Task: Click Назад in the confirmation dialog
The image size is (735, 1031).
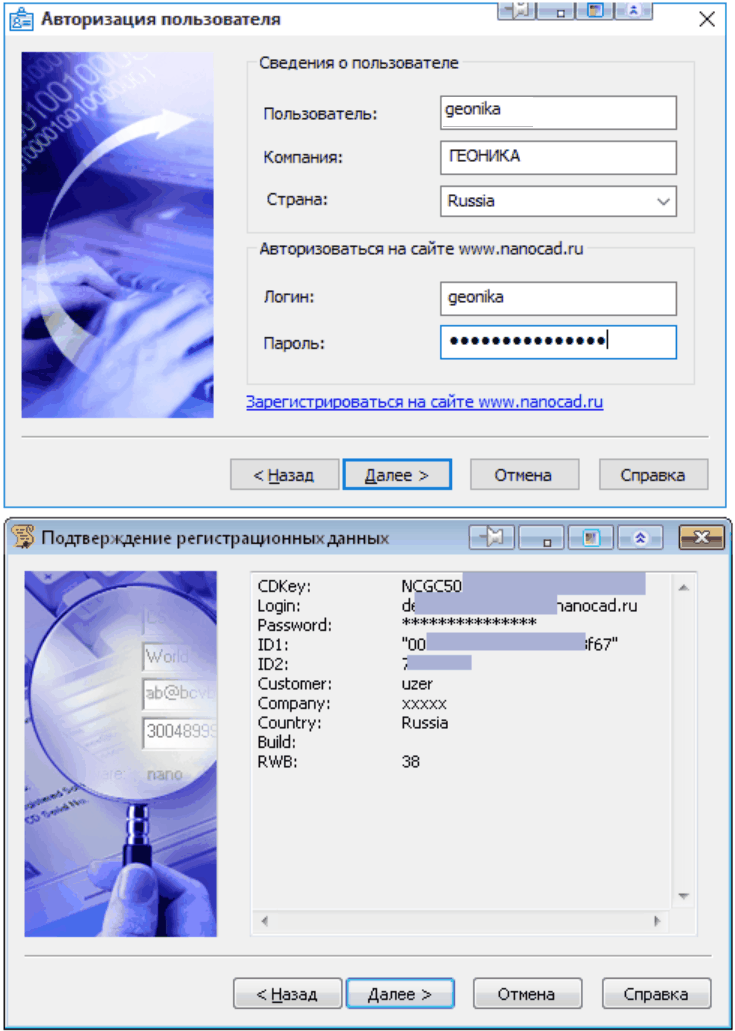Action: (287, 994)
